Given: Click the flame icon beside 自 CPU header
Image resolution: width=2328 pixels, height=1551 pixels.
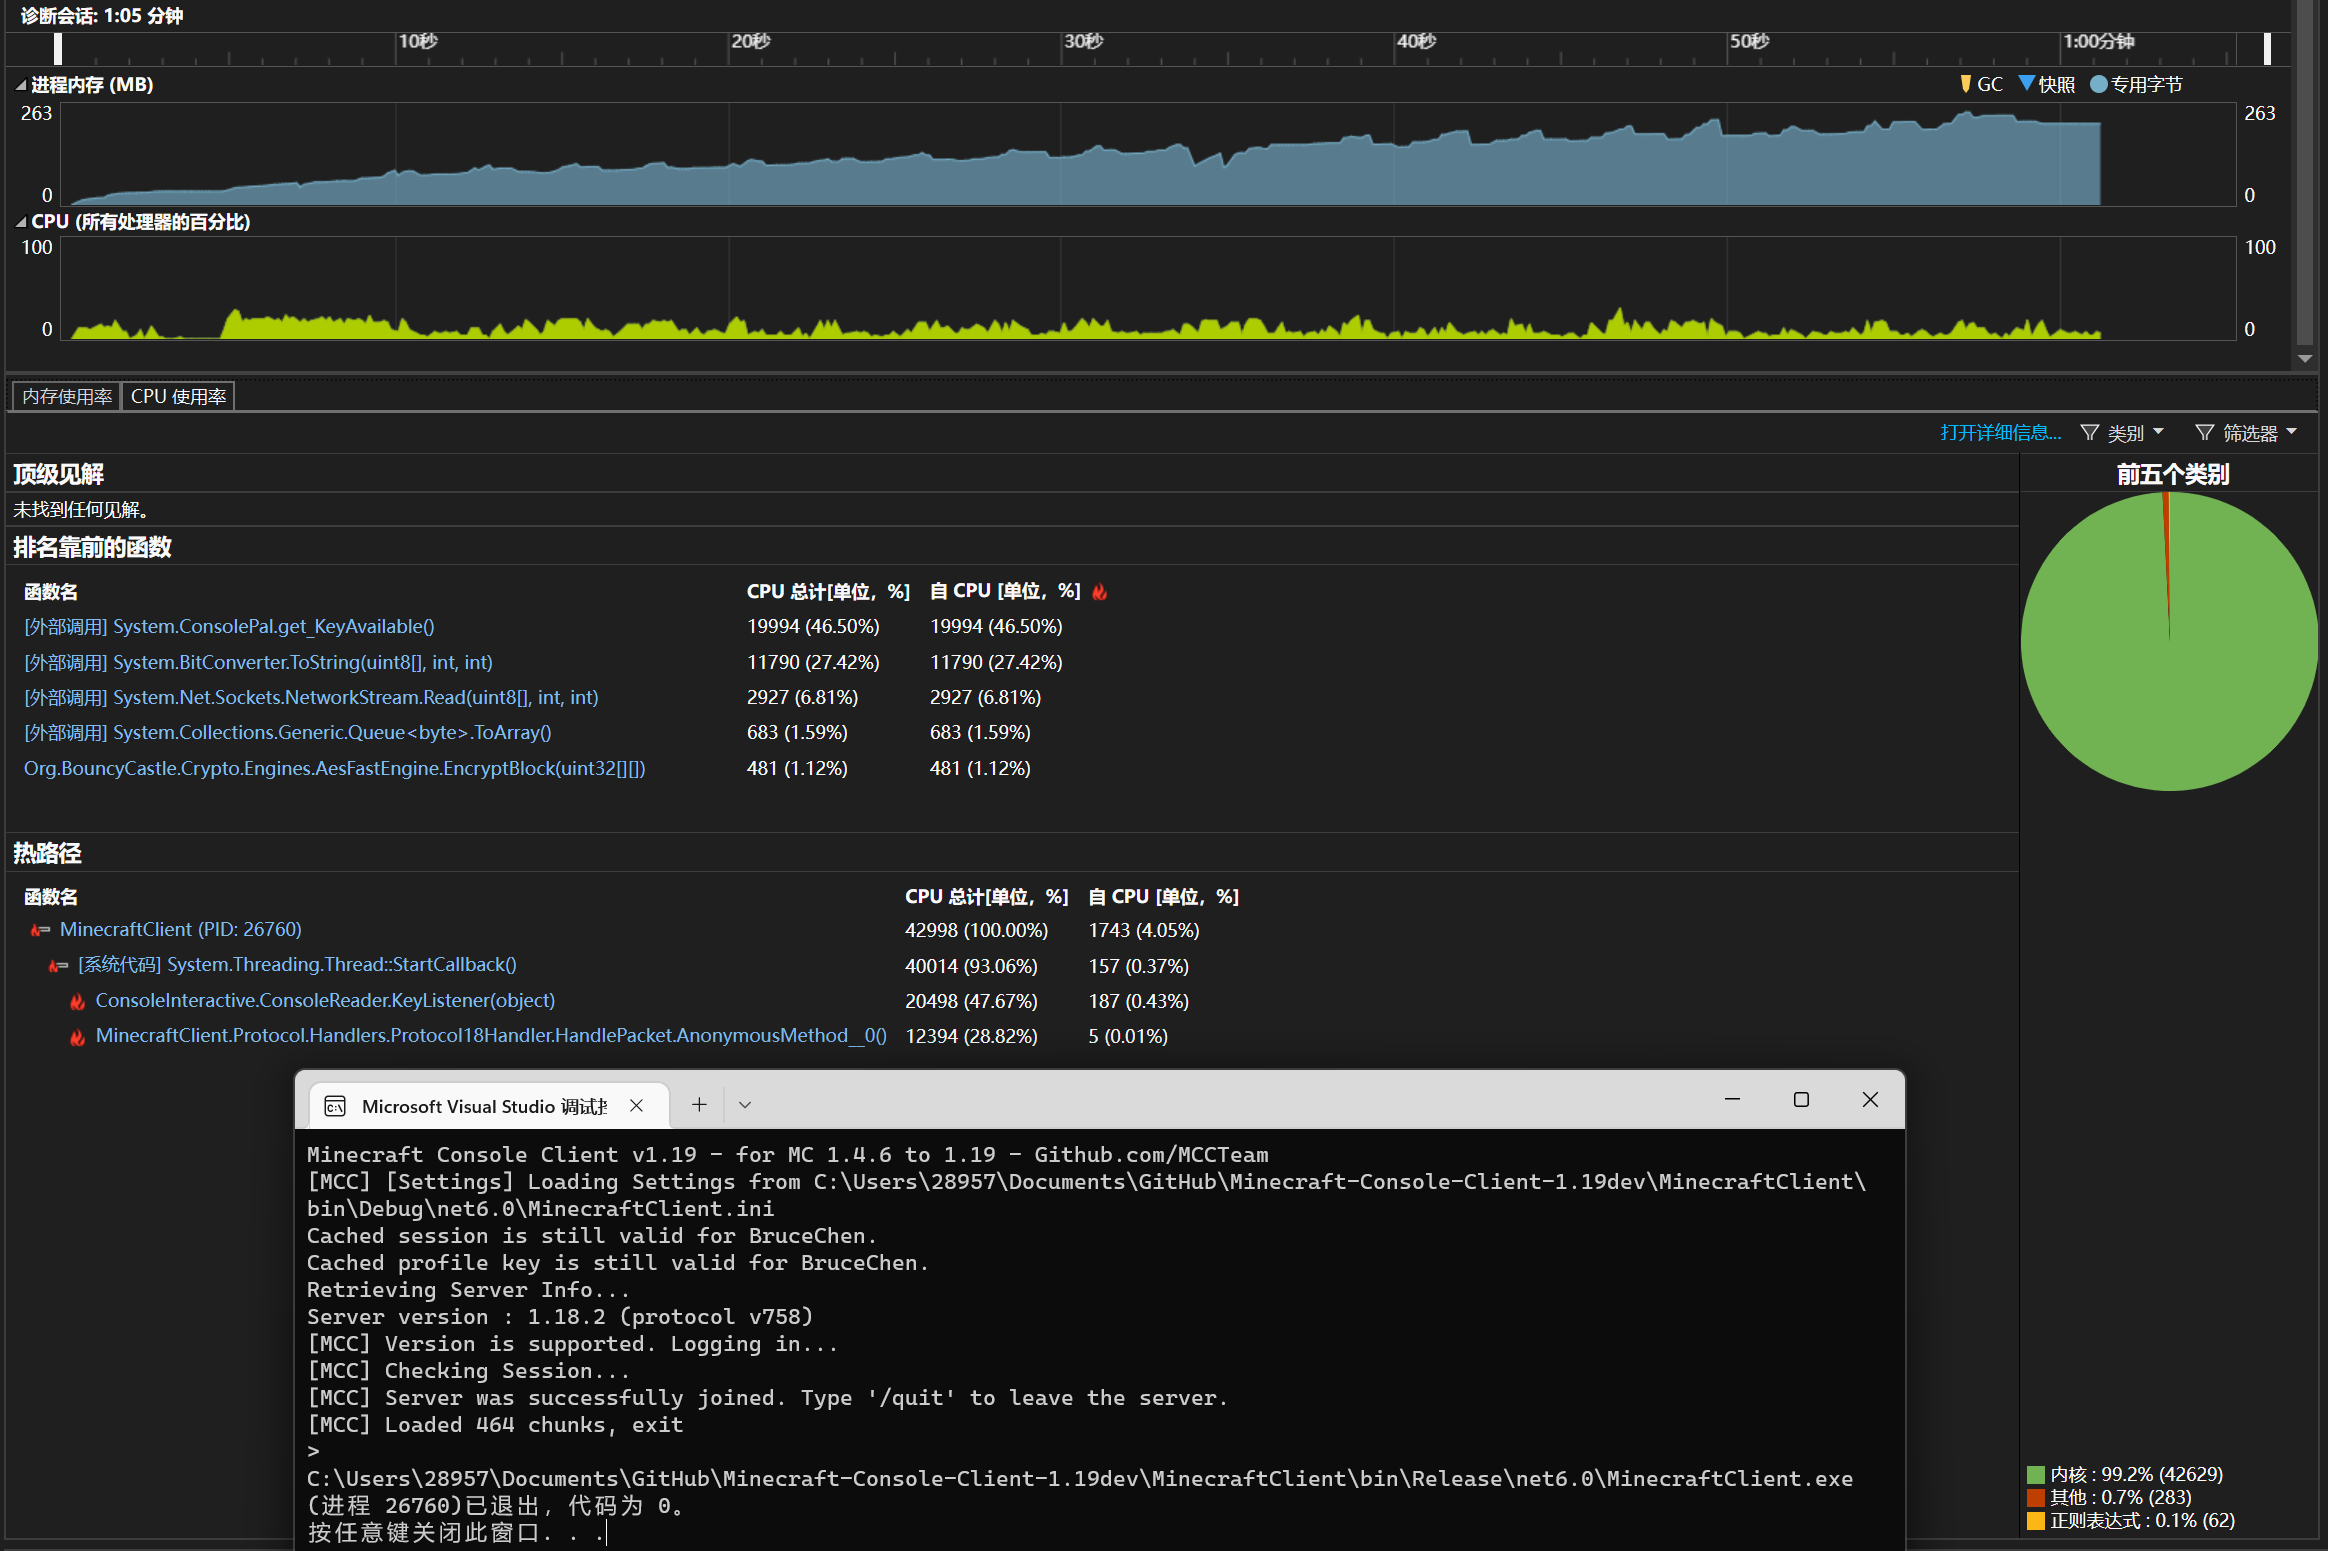Looking at the screenshot, I should click(1100, 592).
